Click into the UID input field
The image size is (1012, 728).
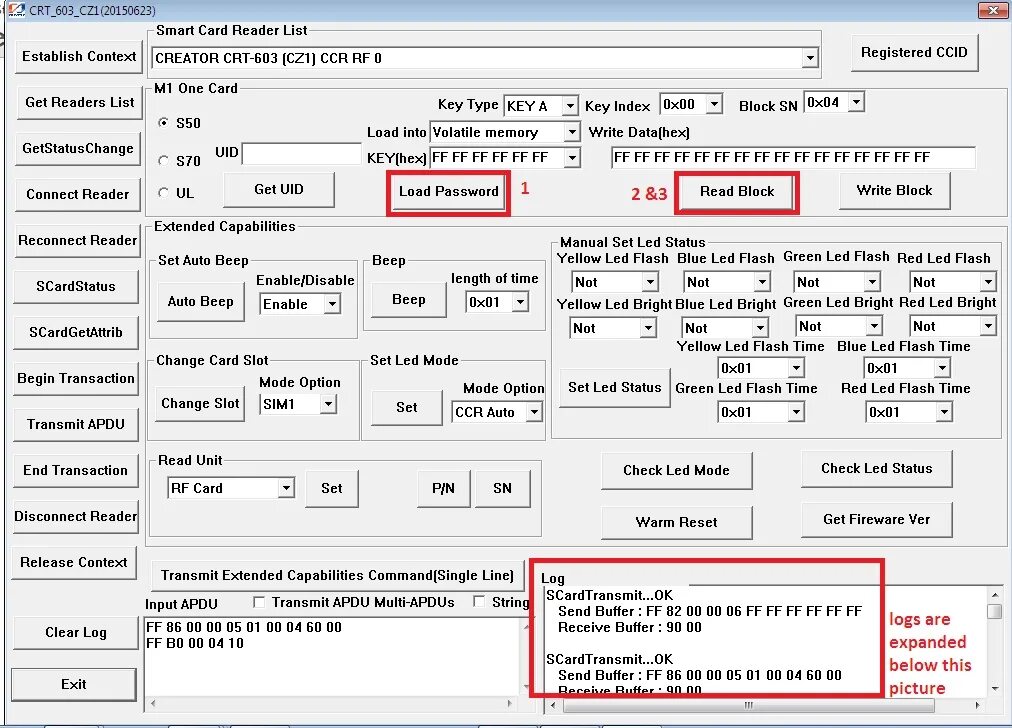(x=301, y=154)
